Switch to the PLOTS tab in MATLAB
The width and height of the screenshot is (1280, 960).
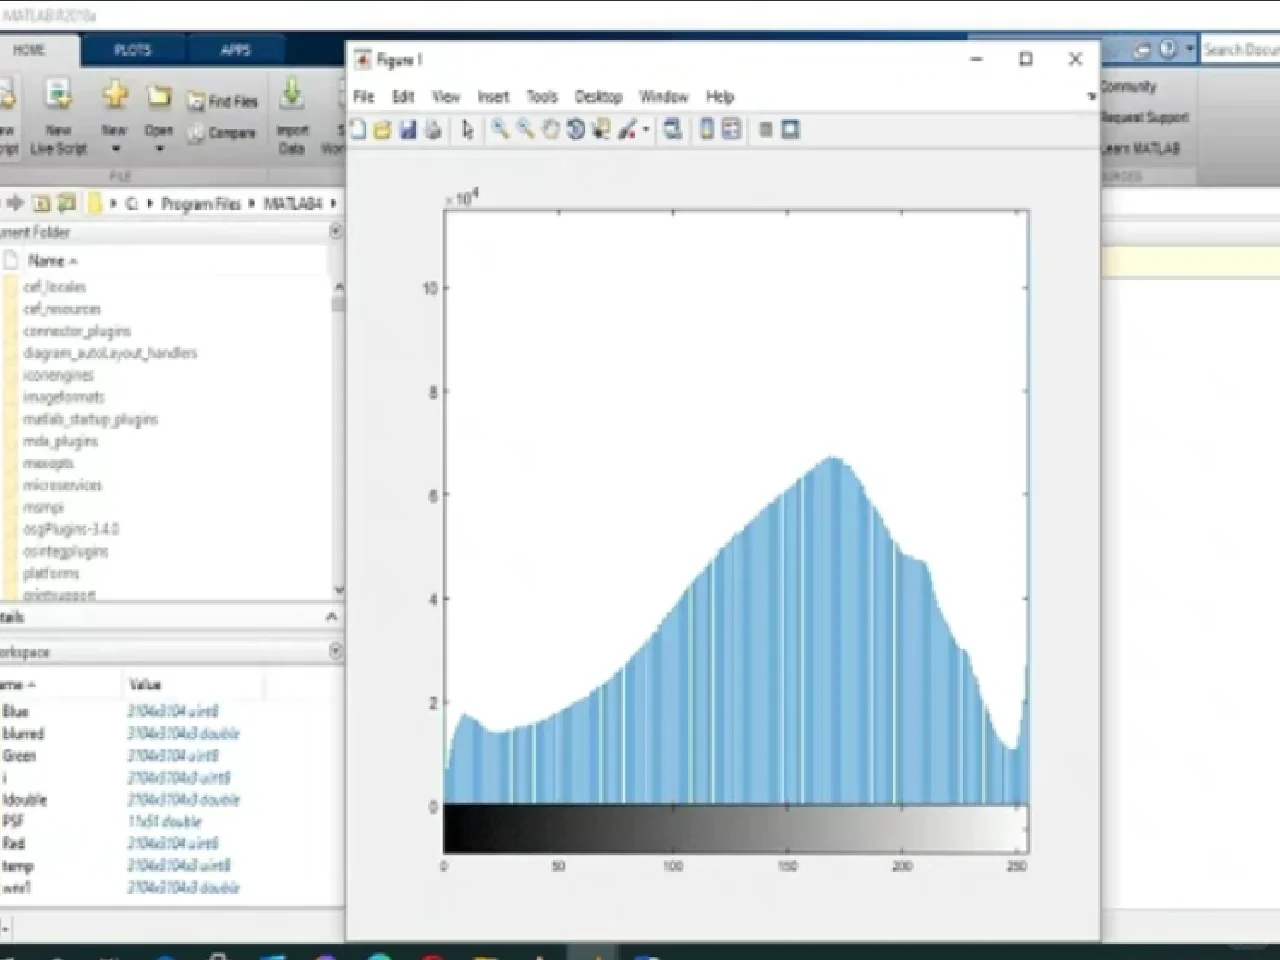tap(133, 50)
